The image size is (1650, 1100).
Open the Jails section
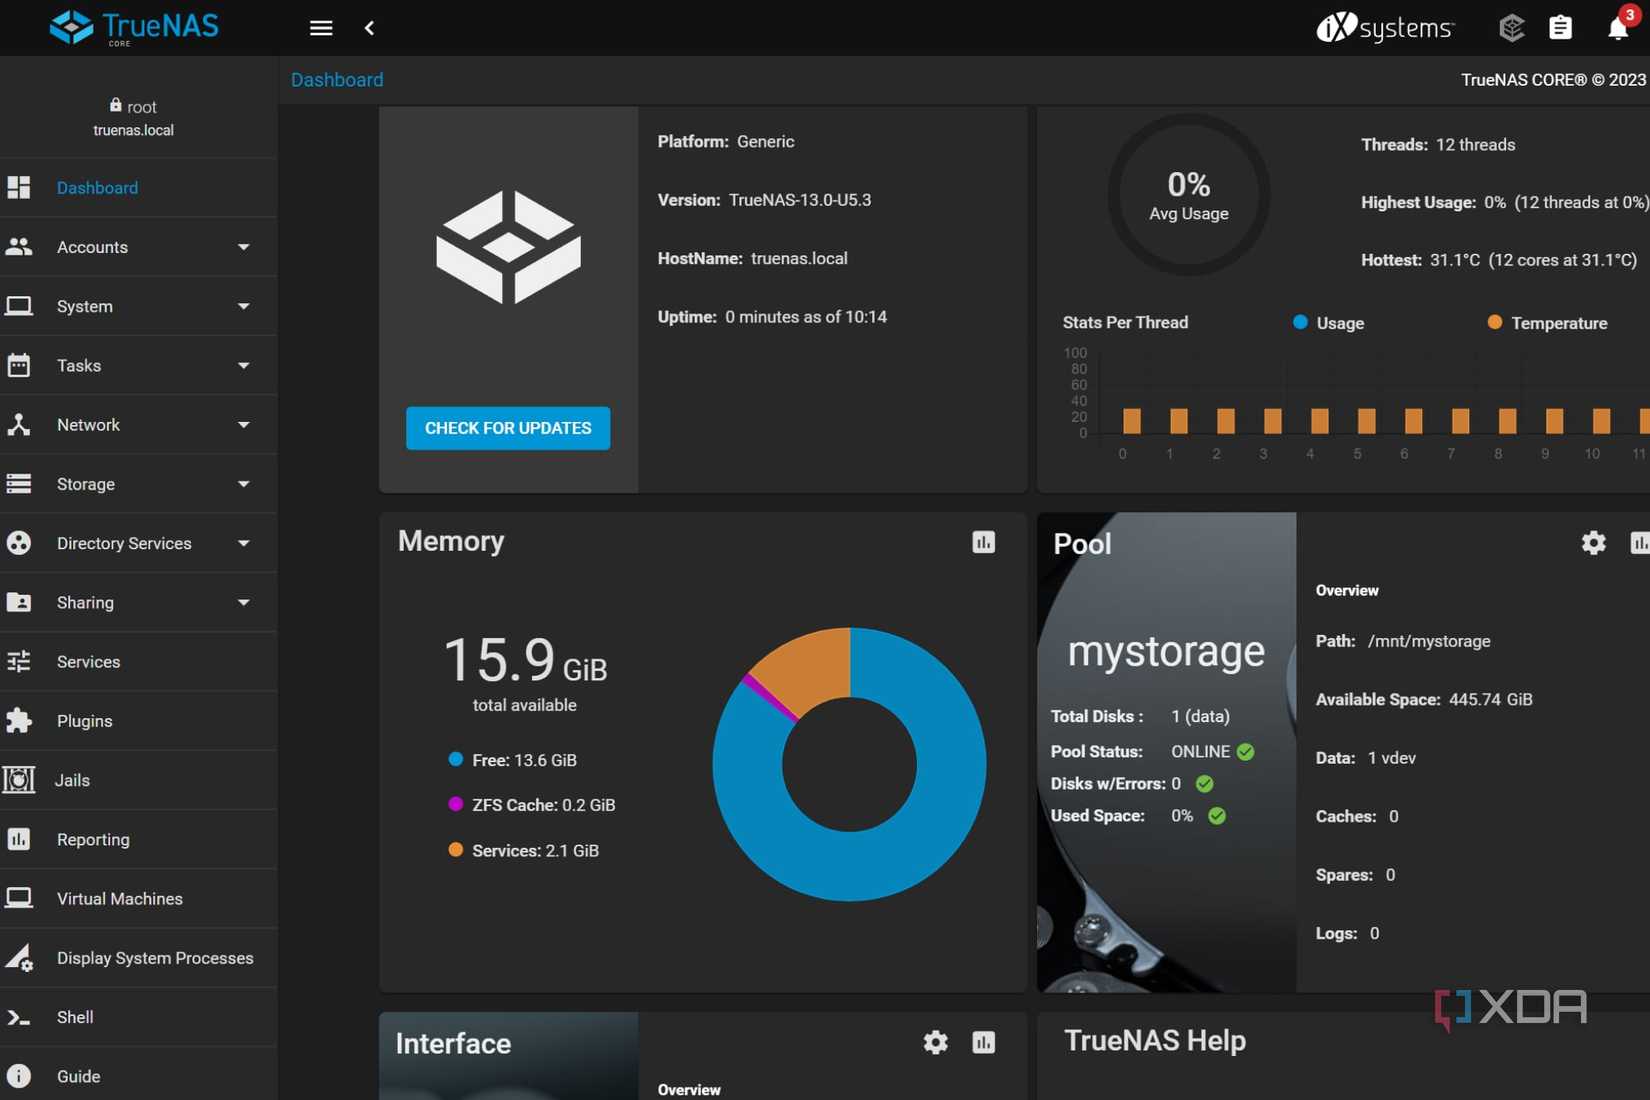[x=72, y=780]
